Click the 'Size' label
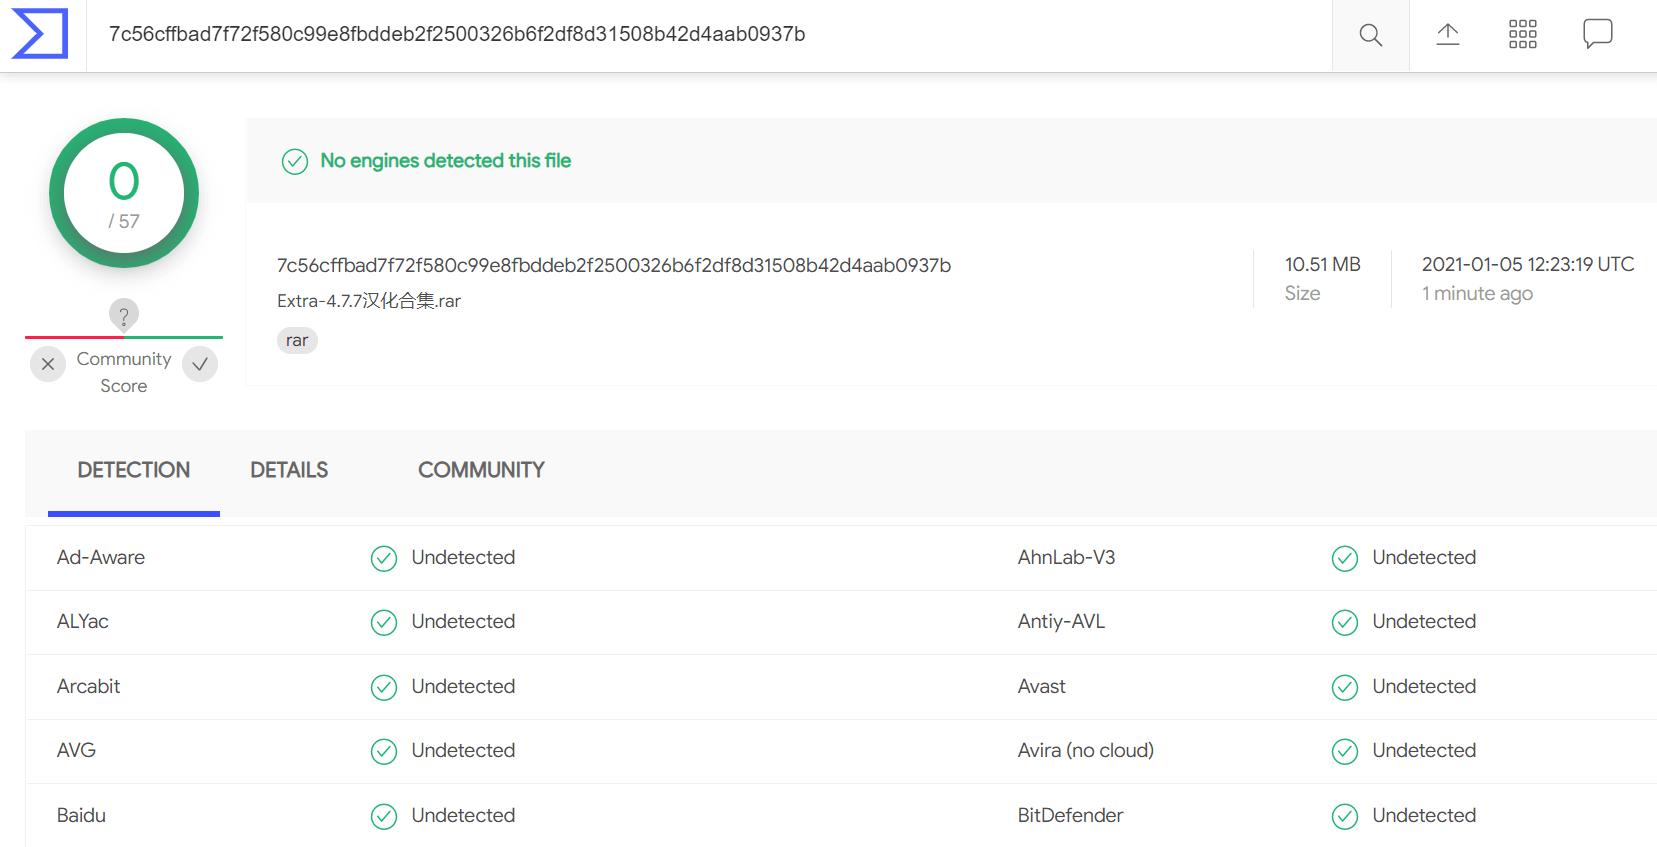1657x847 pixels. click(x=1302, y=293)
